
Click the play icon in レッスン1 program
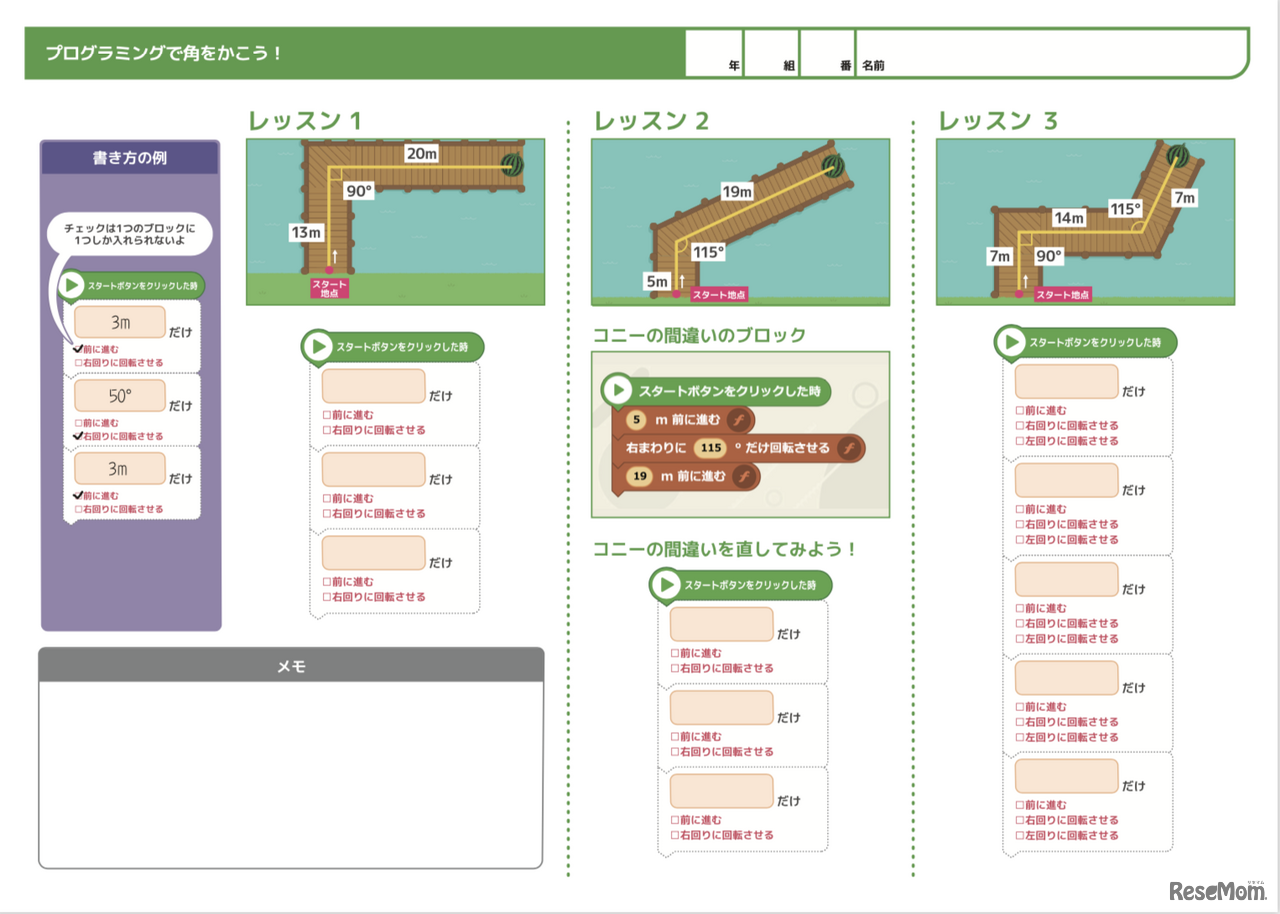pyautogui.click(x=317, y=347)
